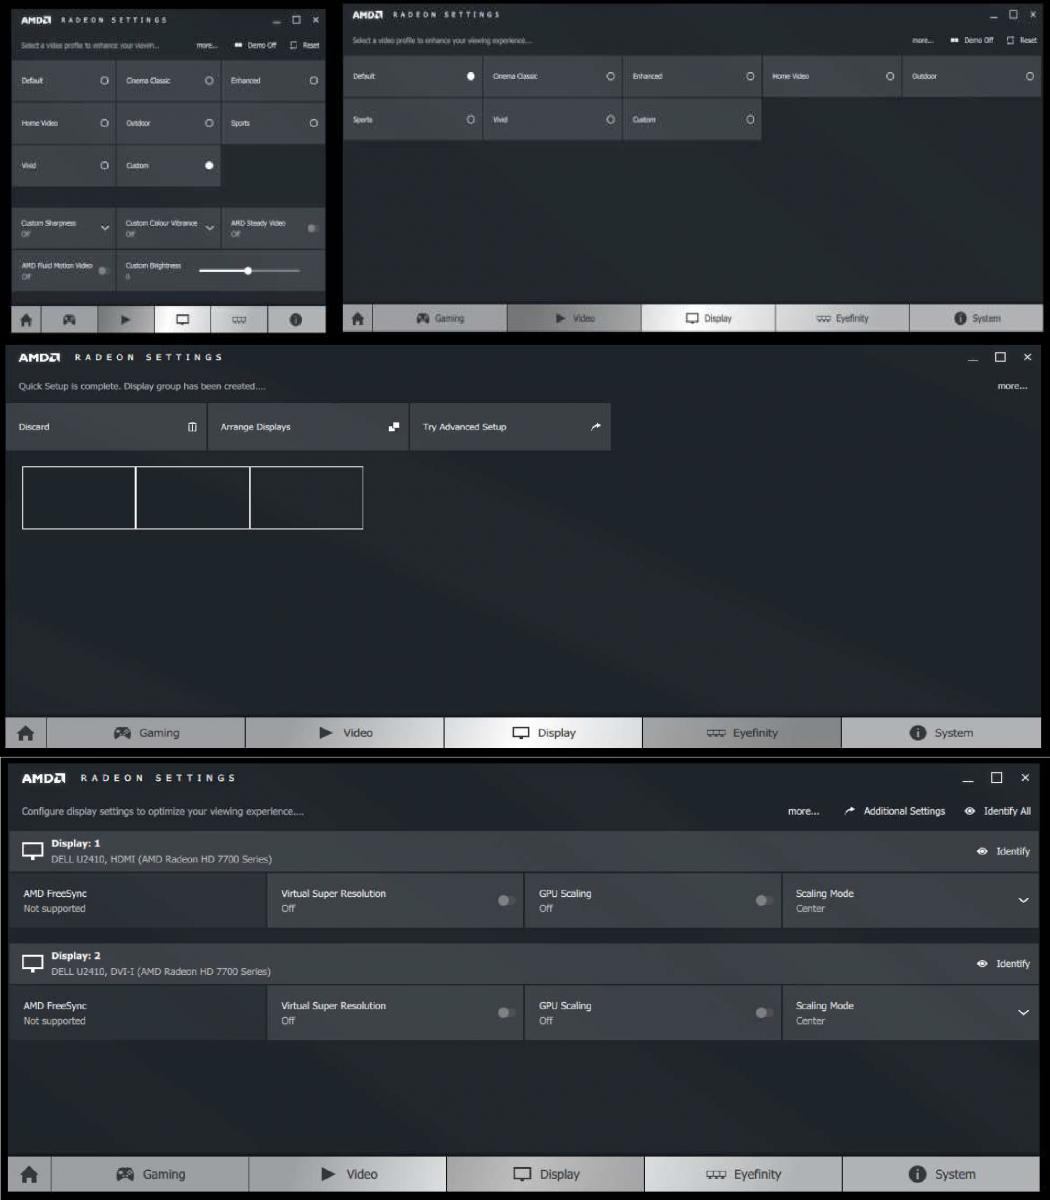This screenshot has width=1050, height=1200.
Task: Click home icon in the window listing DELL U2410
Action: click(29, 1174)
